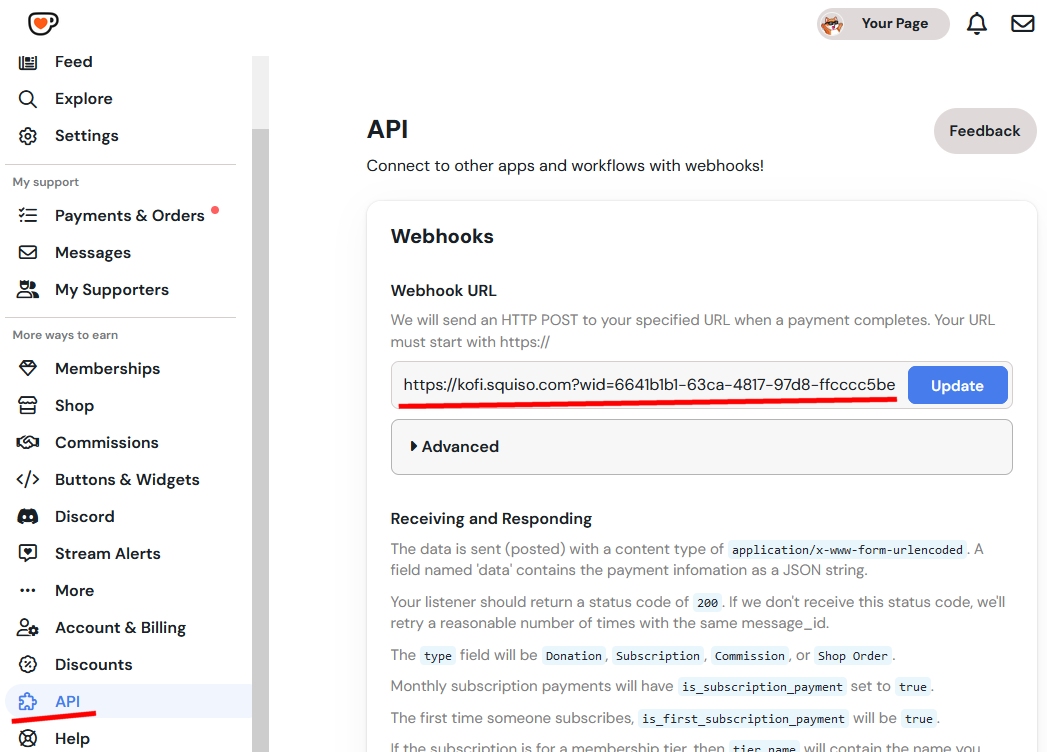
Task: Open the Memberships page
Action: [108, 369]
